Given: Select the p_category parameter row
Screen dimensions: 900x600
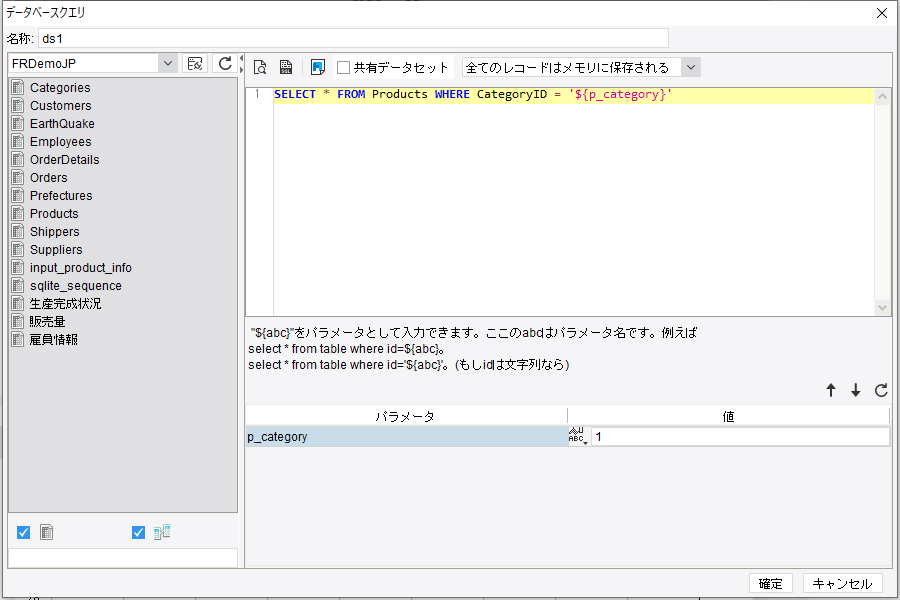Looking at the screenshot, I should click(406, 436).
